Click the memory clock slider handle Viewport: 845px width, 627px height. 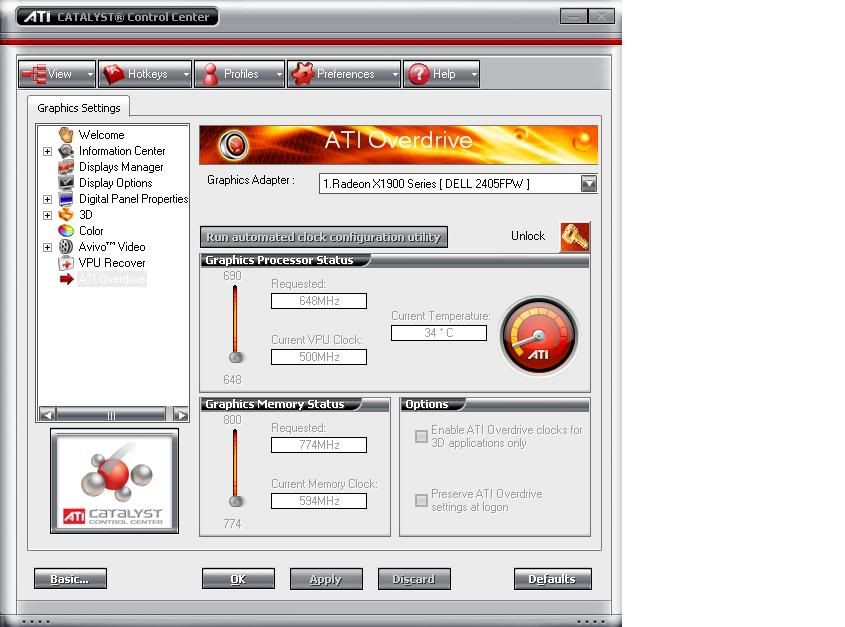236,501
